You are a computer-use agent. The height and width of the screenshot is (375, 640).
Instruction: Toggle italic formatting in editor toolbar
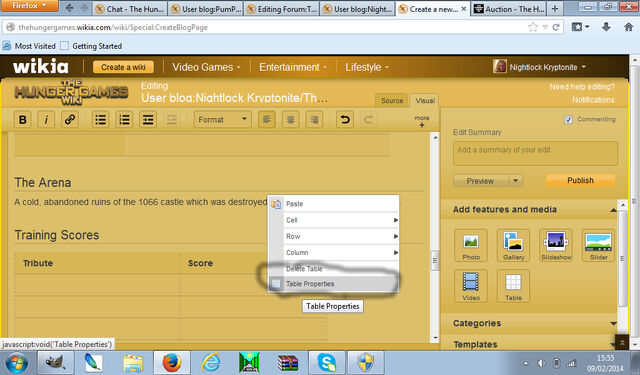(x=46, y=120)
